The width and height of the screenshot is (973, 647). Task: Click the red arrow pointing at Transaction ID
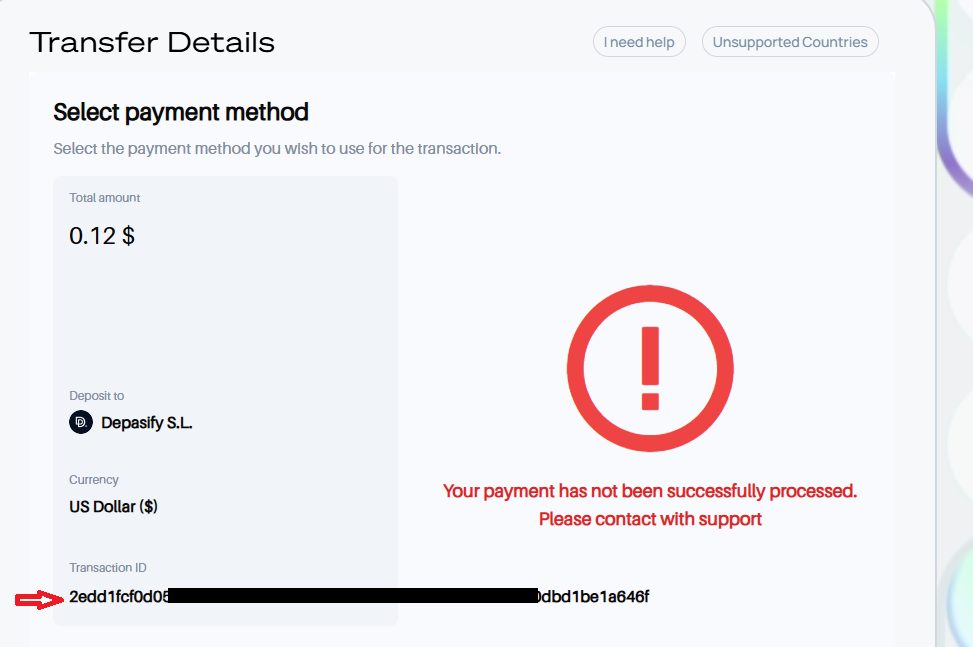(x=39, y=599)
